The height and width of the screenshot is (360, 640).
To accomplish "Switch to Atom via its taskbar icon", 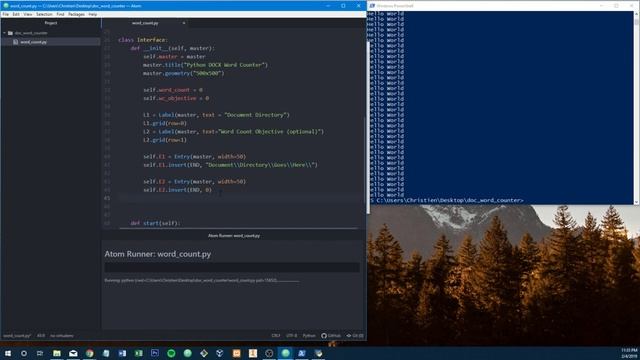I will [285, 353].
